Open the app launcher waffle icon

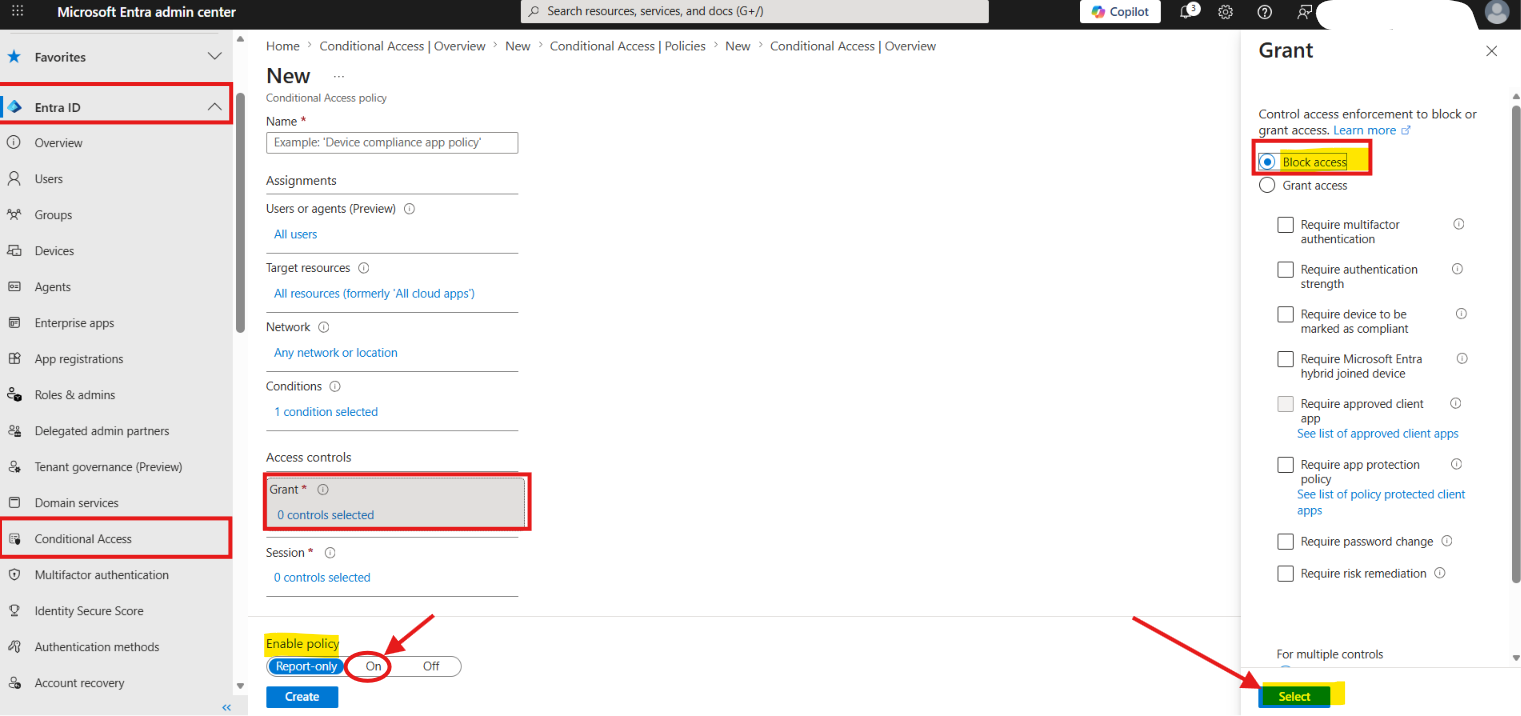(17, 12)
